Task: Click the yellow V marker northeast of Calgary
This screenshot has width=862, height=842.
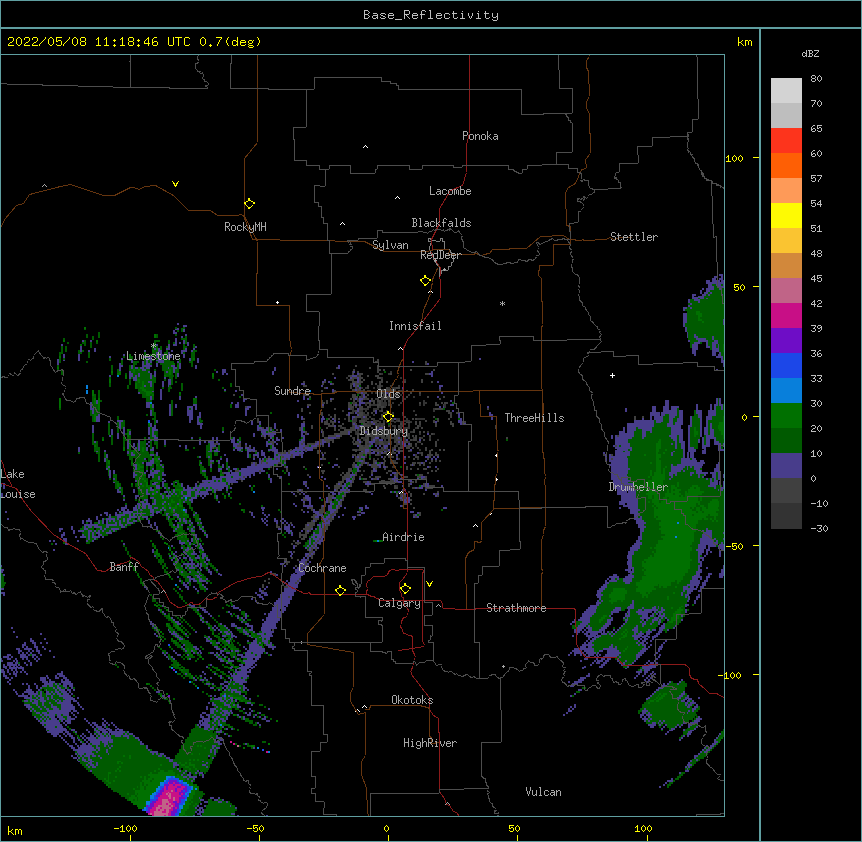Action: click(429, 584)
